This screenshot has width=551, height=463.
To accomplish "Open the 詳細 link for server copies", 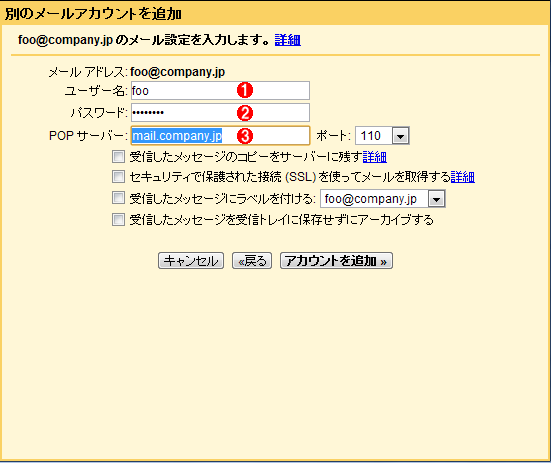I will point(375,157).
